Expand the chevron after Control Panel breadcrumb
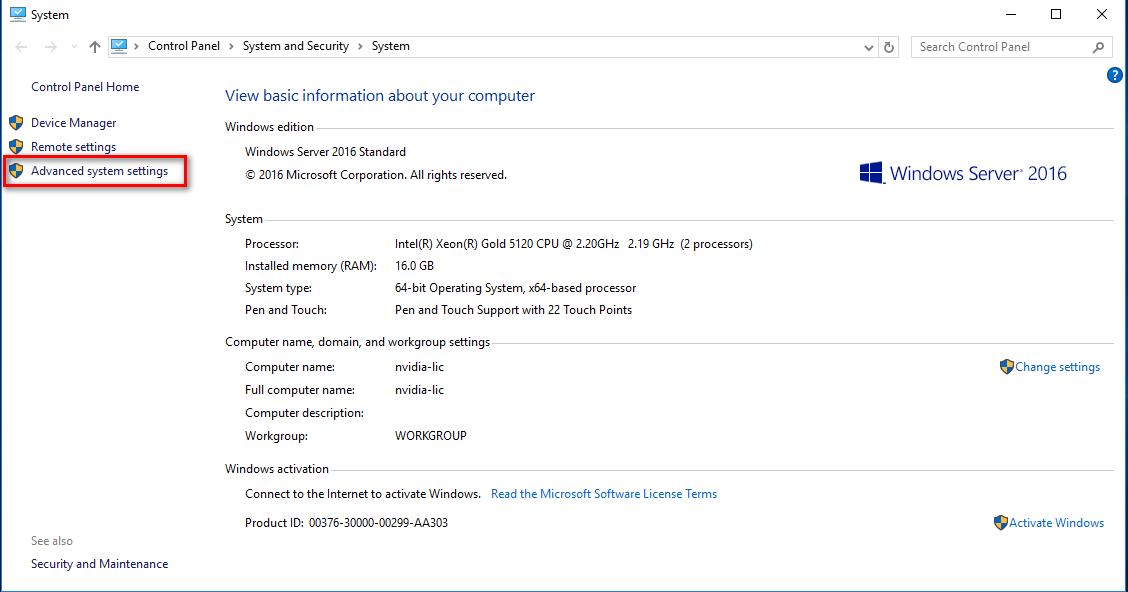Viewport: 1128px width, 592px height. click(x=230, y=46)
